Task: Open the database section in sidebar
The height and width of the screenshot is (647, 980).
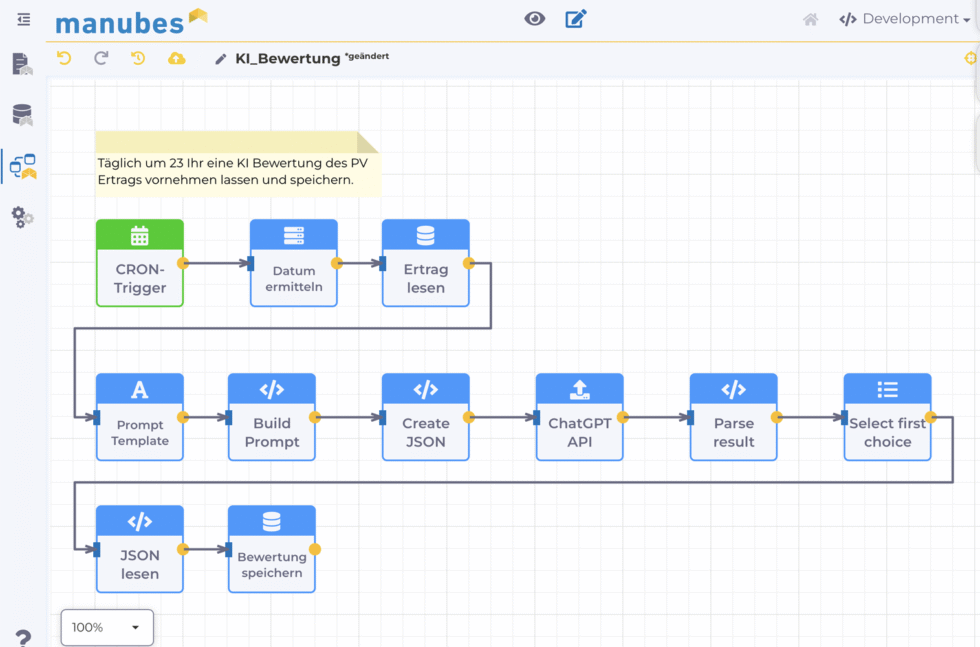Action: coord(22,115)
